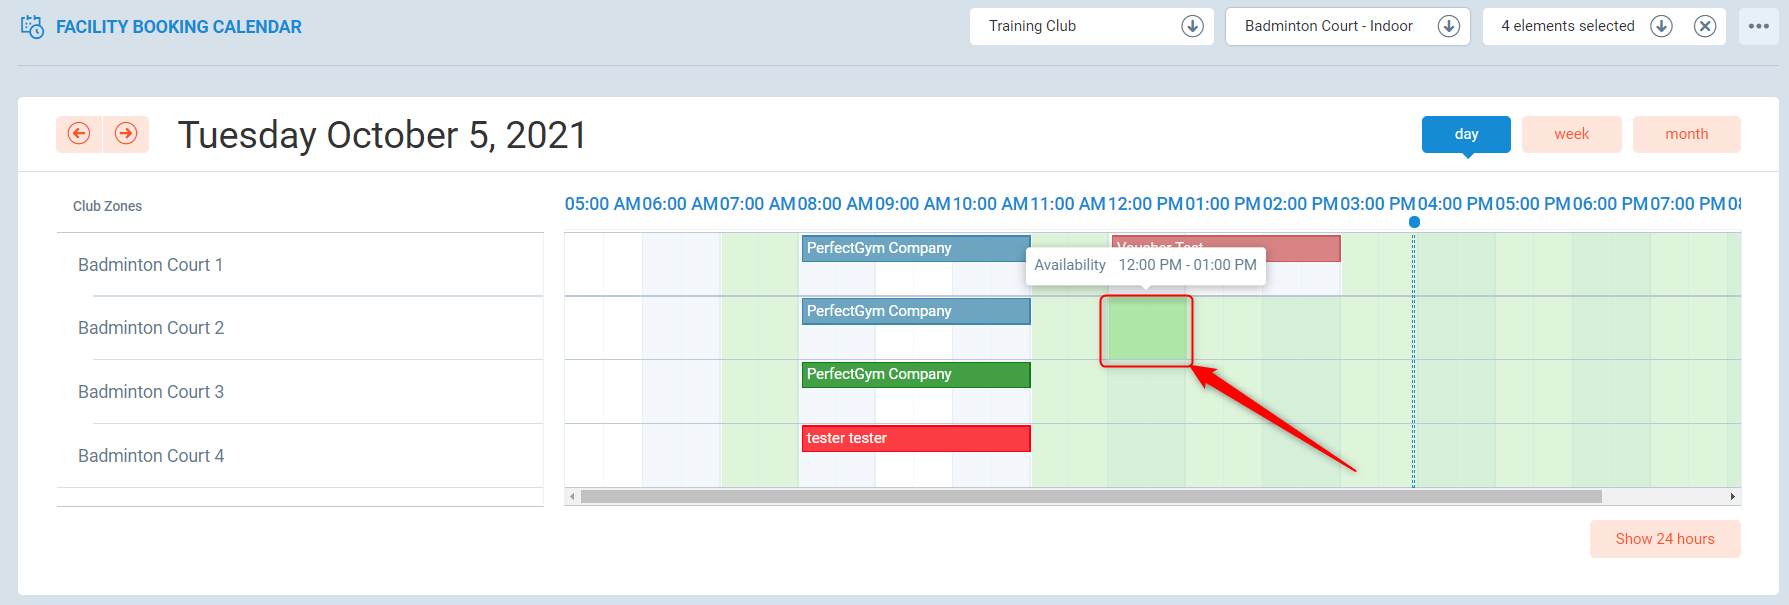
Task: Switch to the week view tab
Action: [x=1571, y=134]
